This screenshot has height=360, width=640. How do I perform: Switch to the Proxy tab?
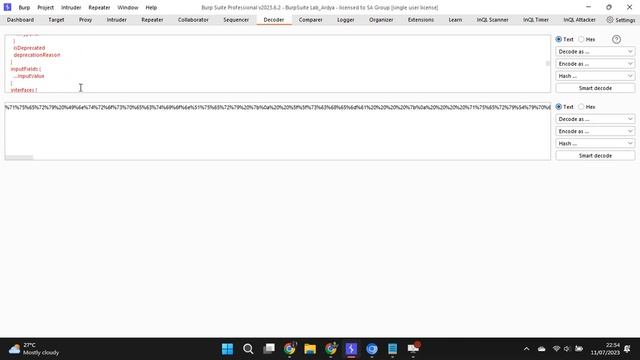[85, 20]
